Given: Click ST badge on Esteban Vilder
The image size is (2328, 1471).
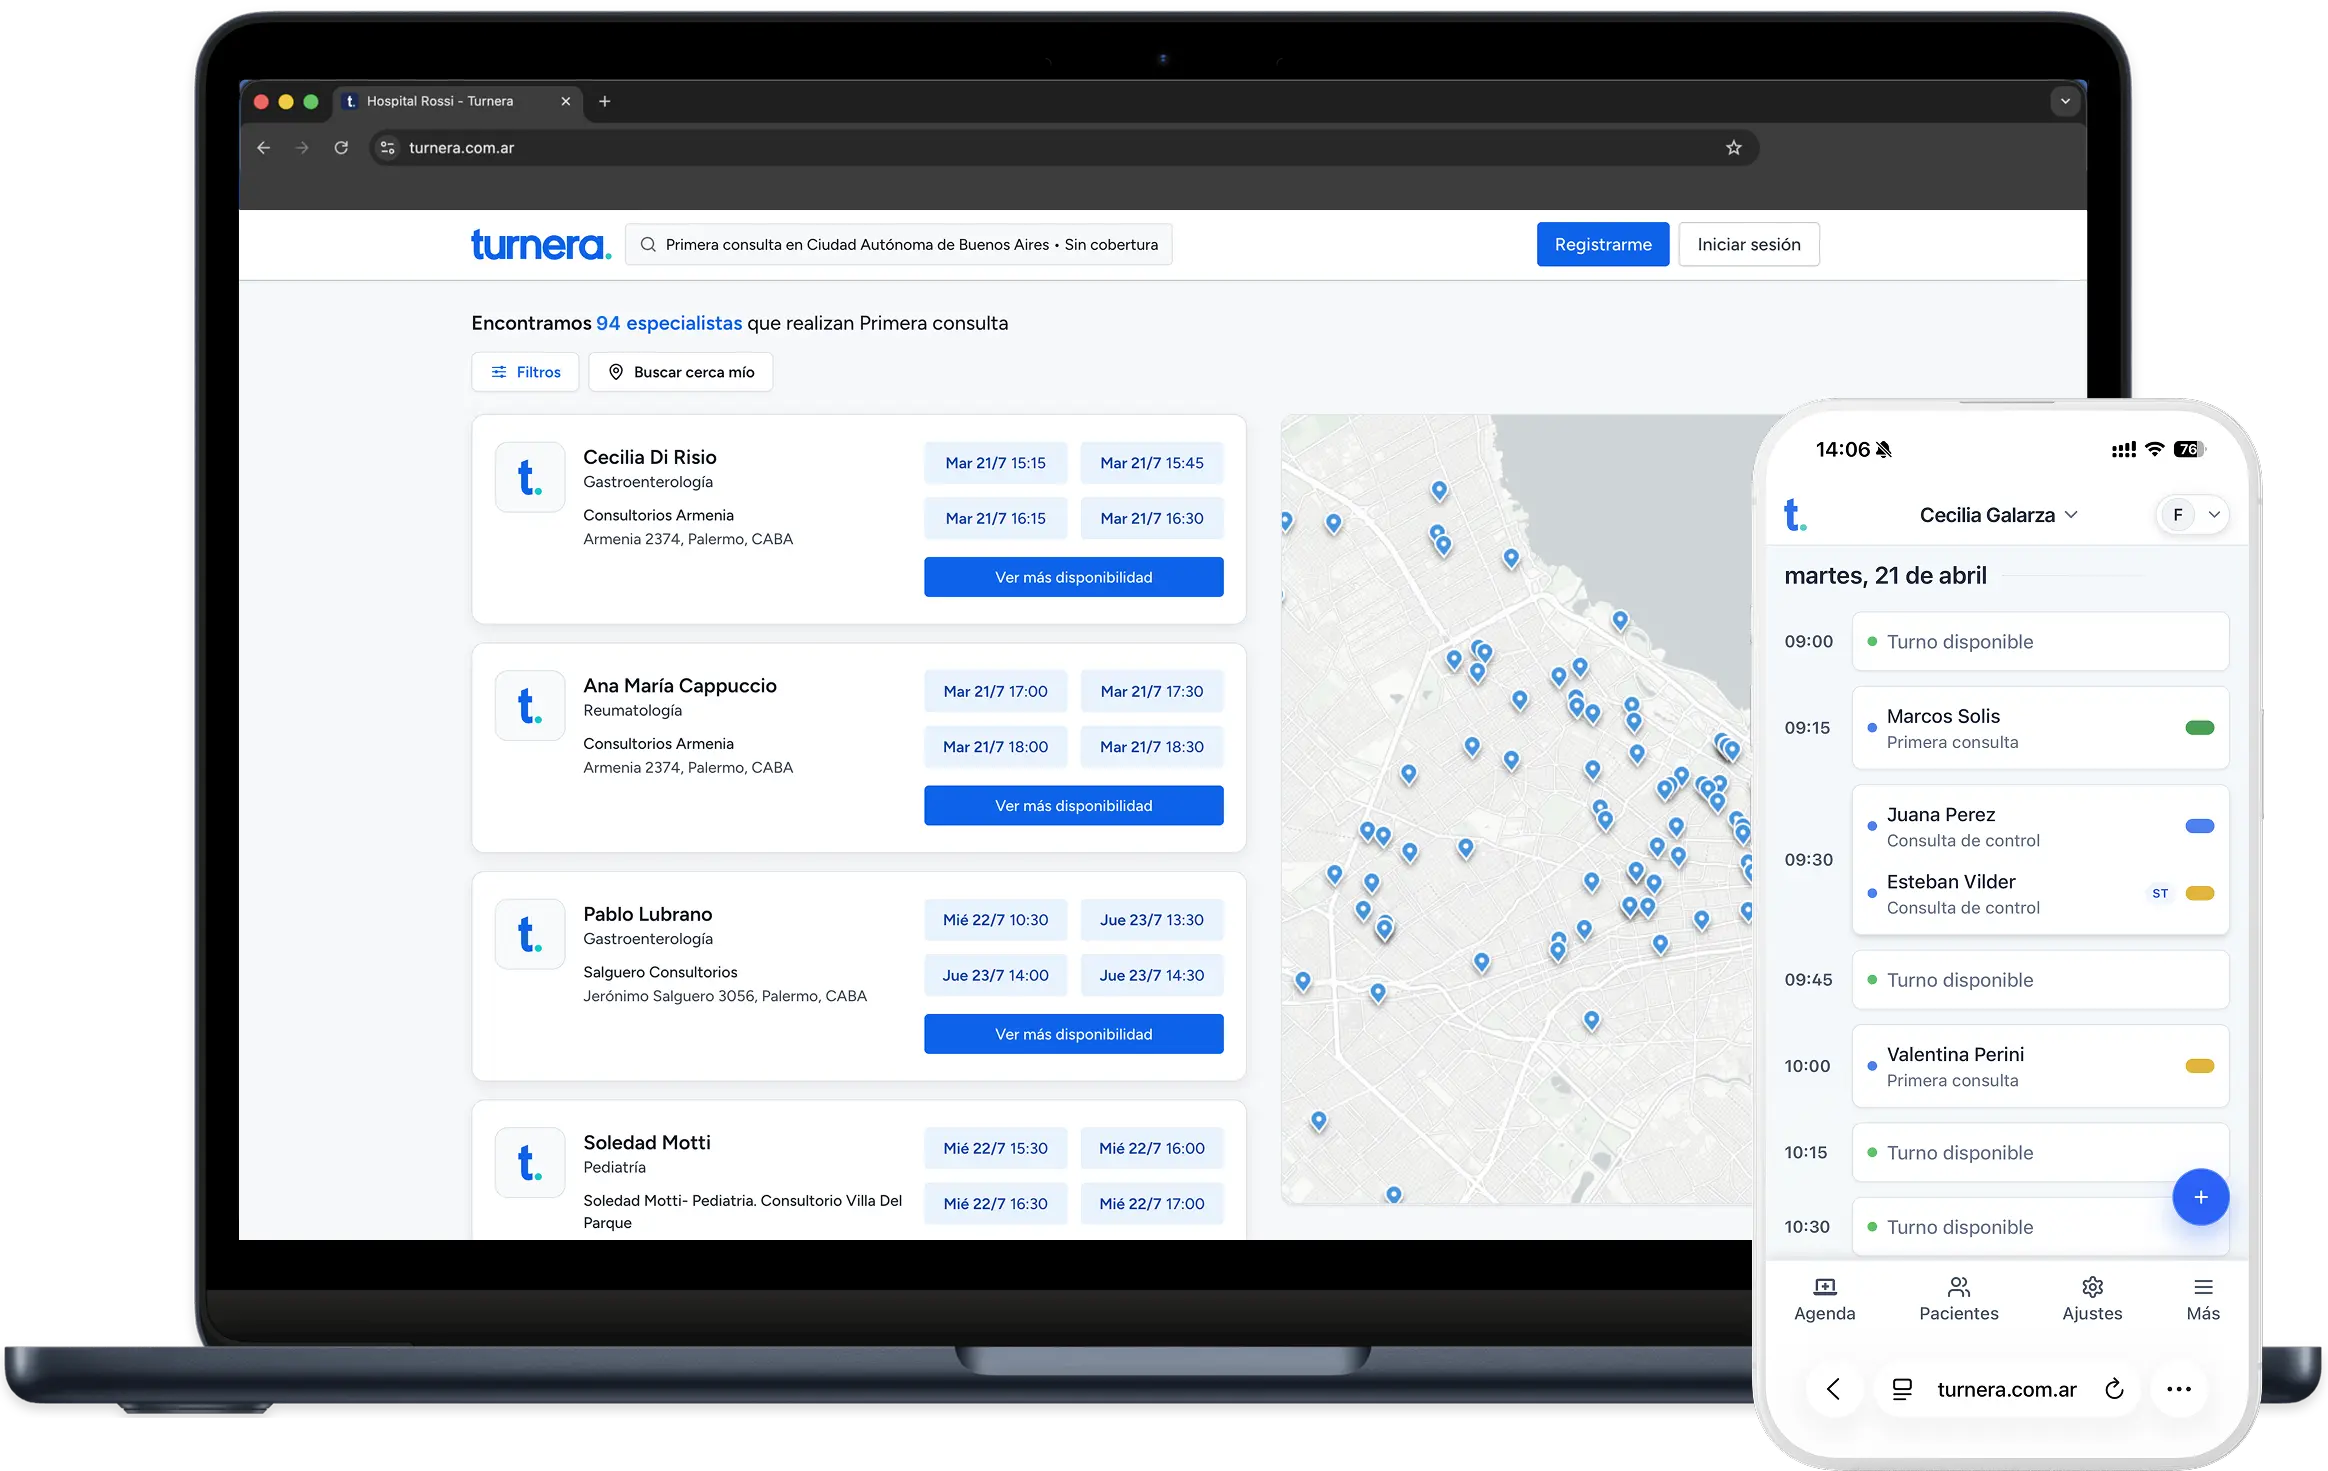Looking at the screenshot, I should point(2160,893).
